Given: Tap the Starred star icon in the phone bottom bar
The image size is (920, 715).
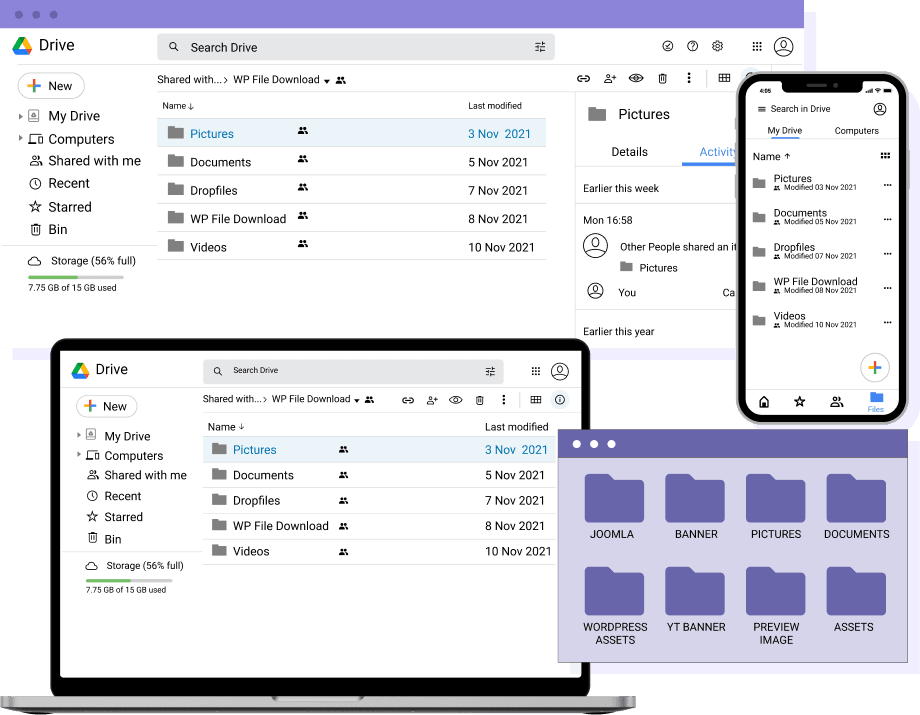Looking at the screenshot, I should point(799,402).
